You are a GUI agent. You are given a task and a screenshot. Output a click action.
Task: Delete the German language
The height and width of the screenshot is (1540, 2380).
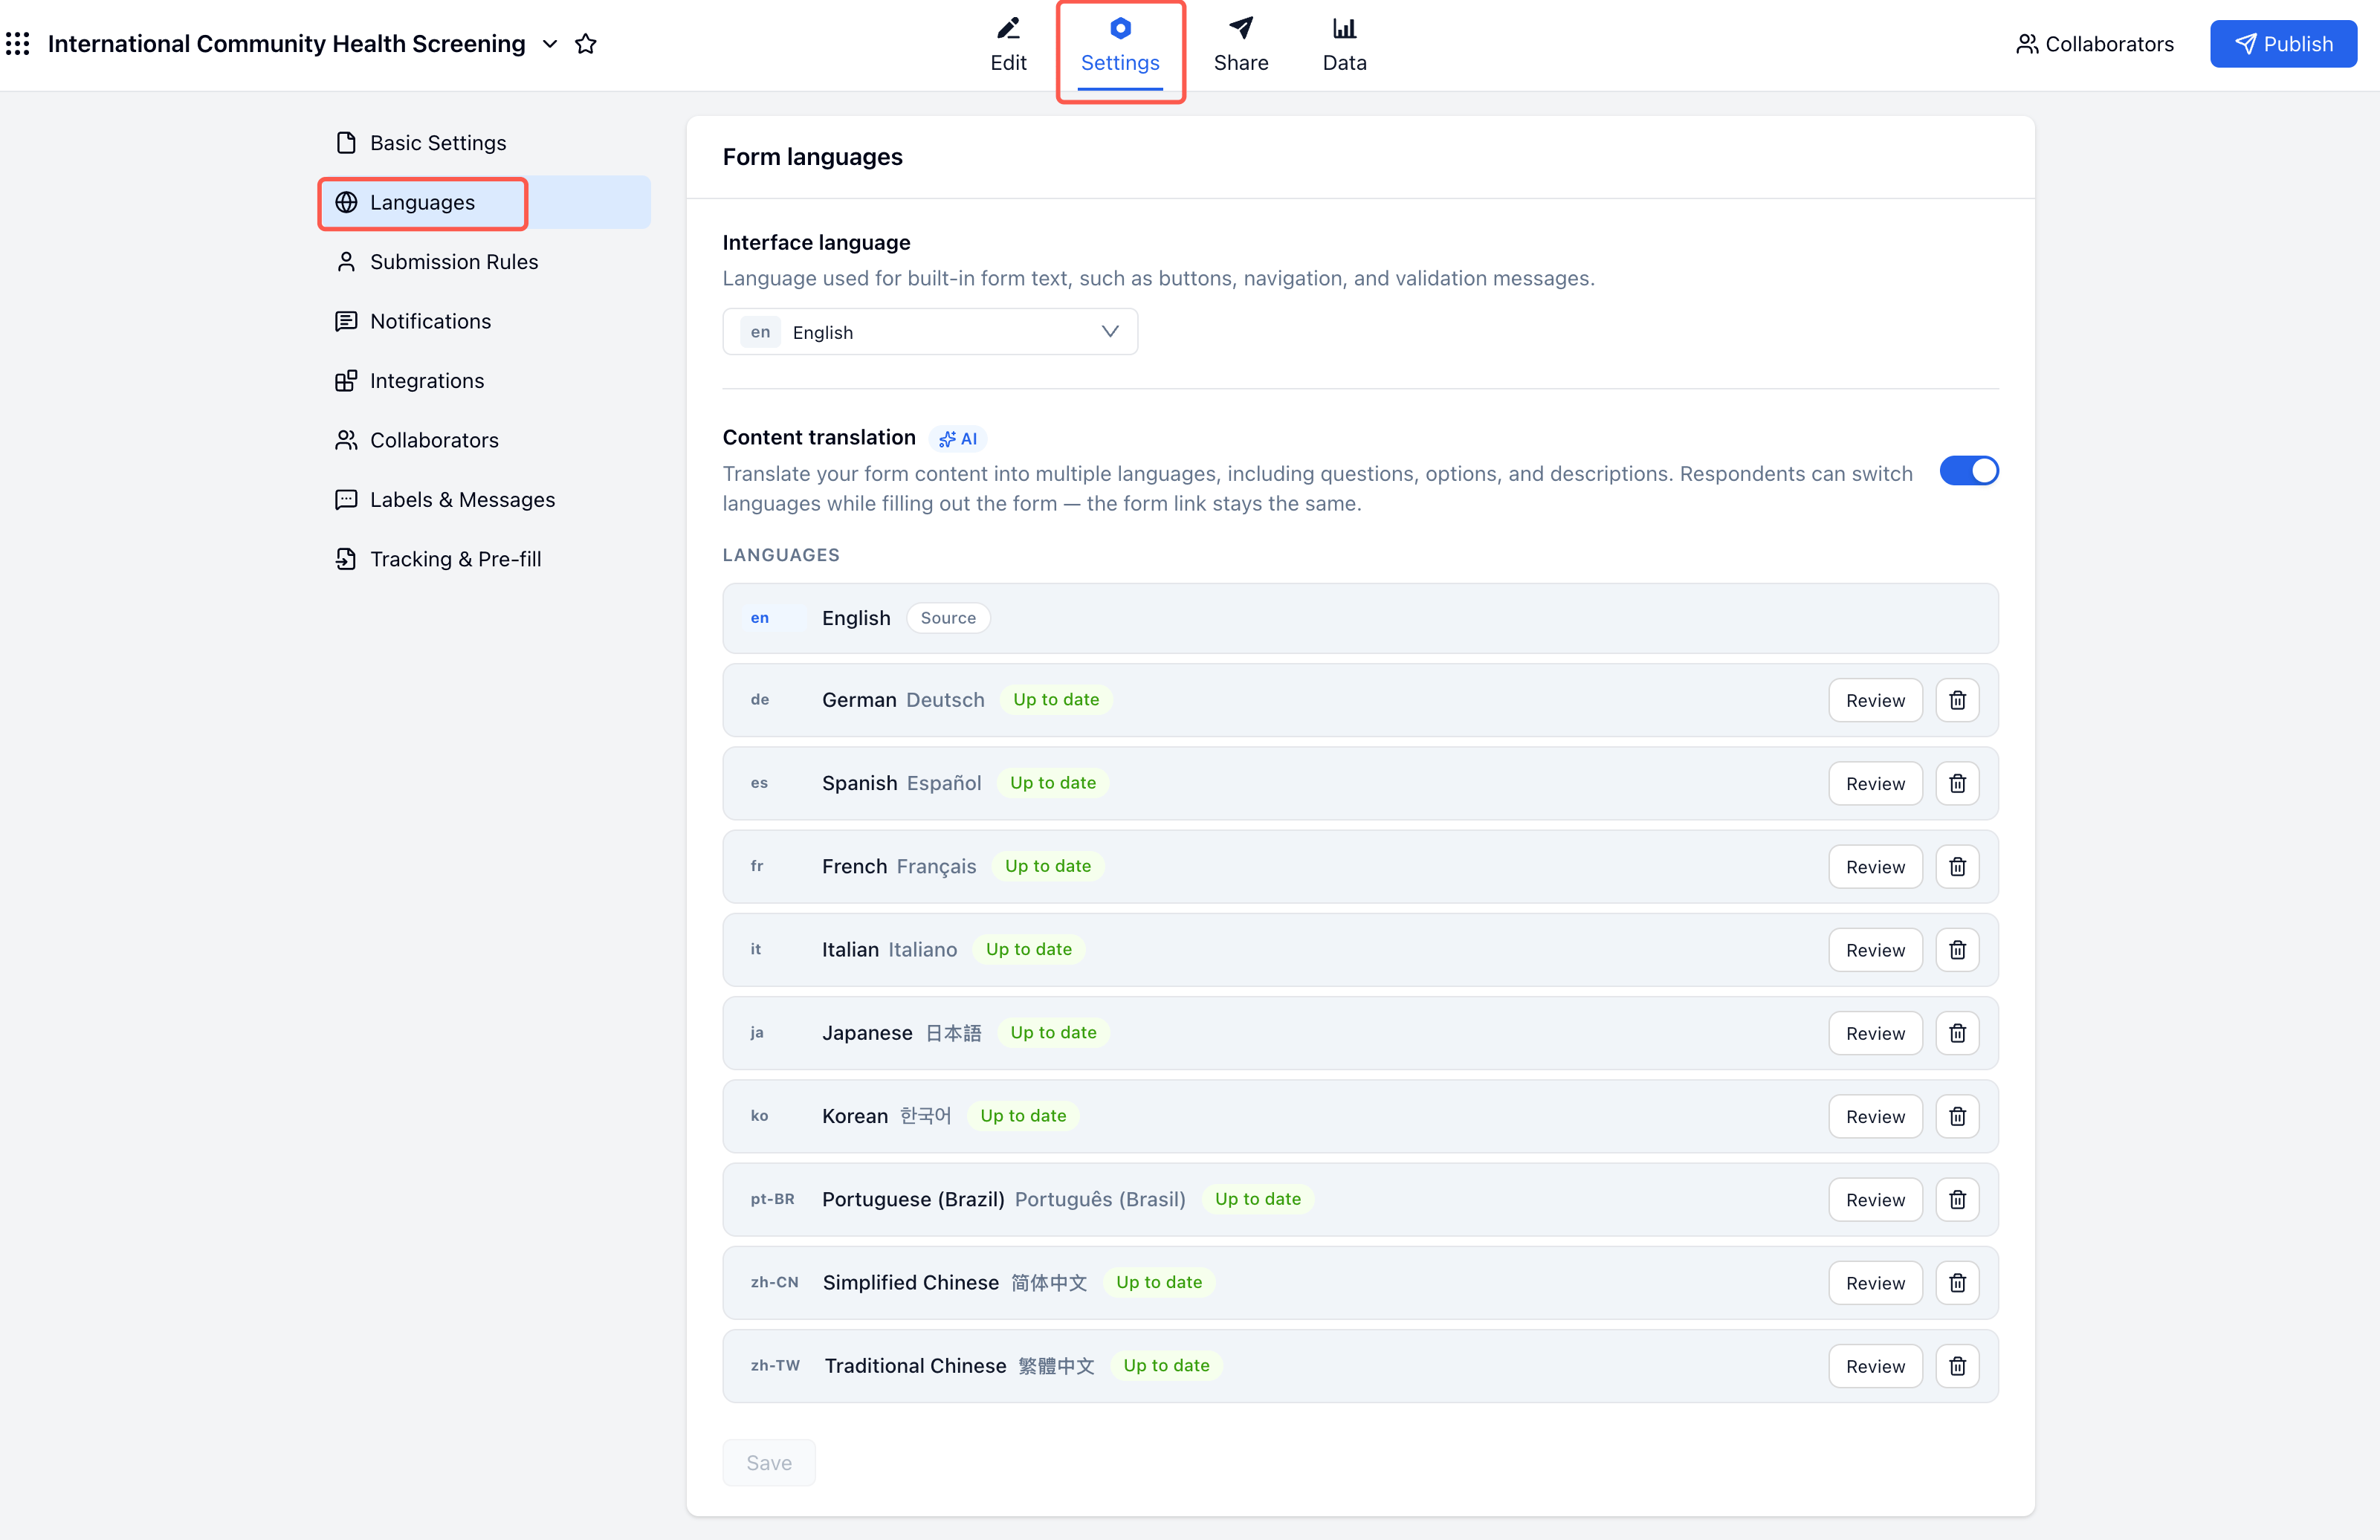[x=1957, y=700]
